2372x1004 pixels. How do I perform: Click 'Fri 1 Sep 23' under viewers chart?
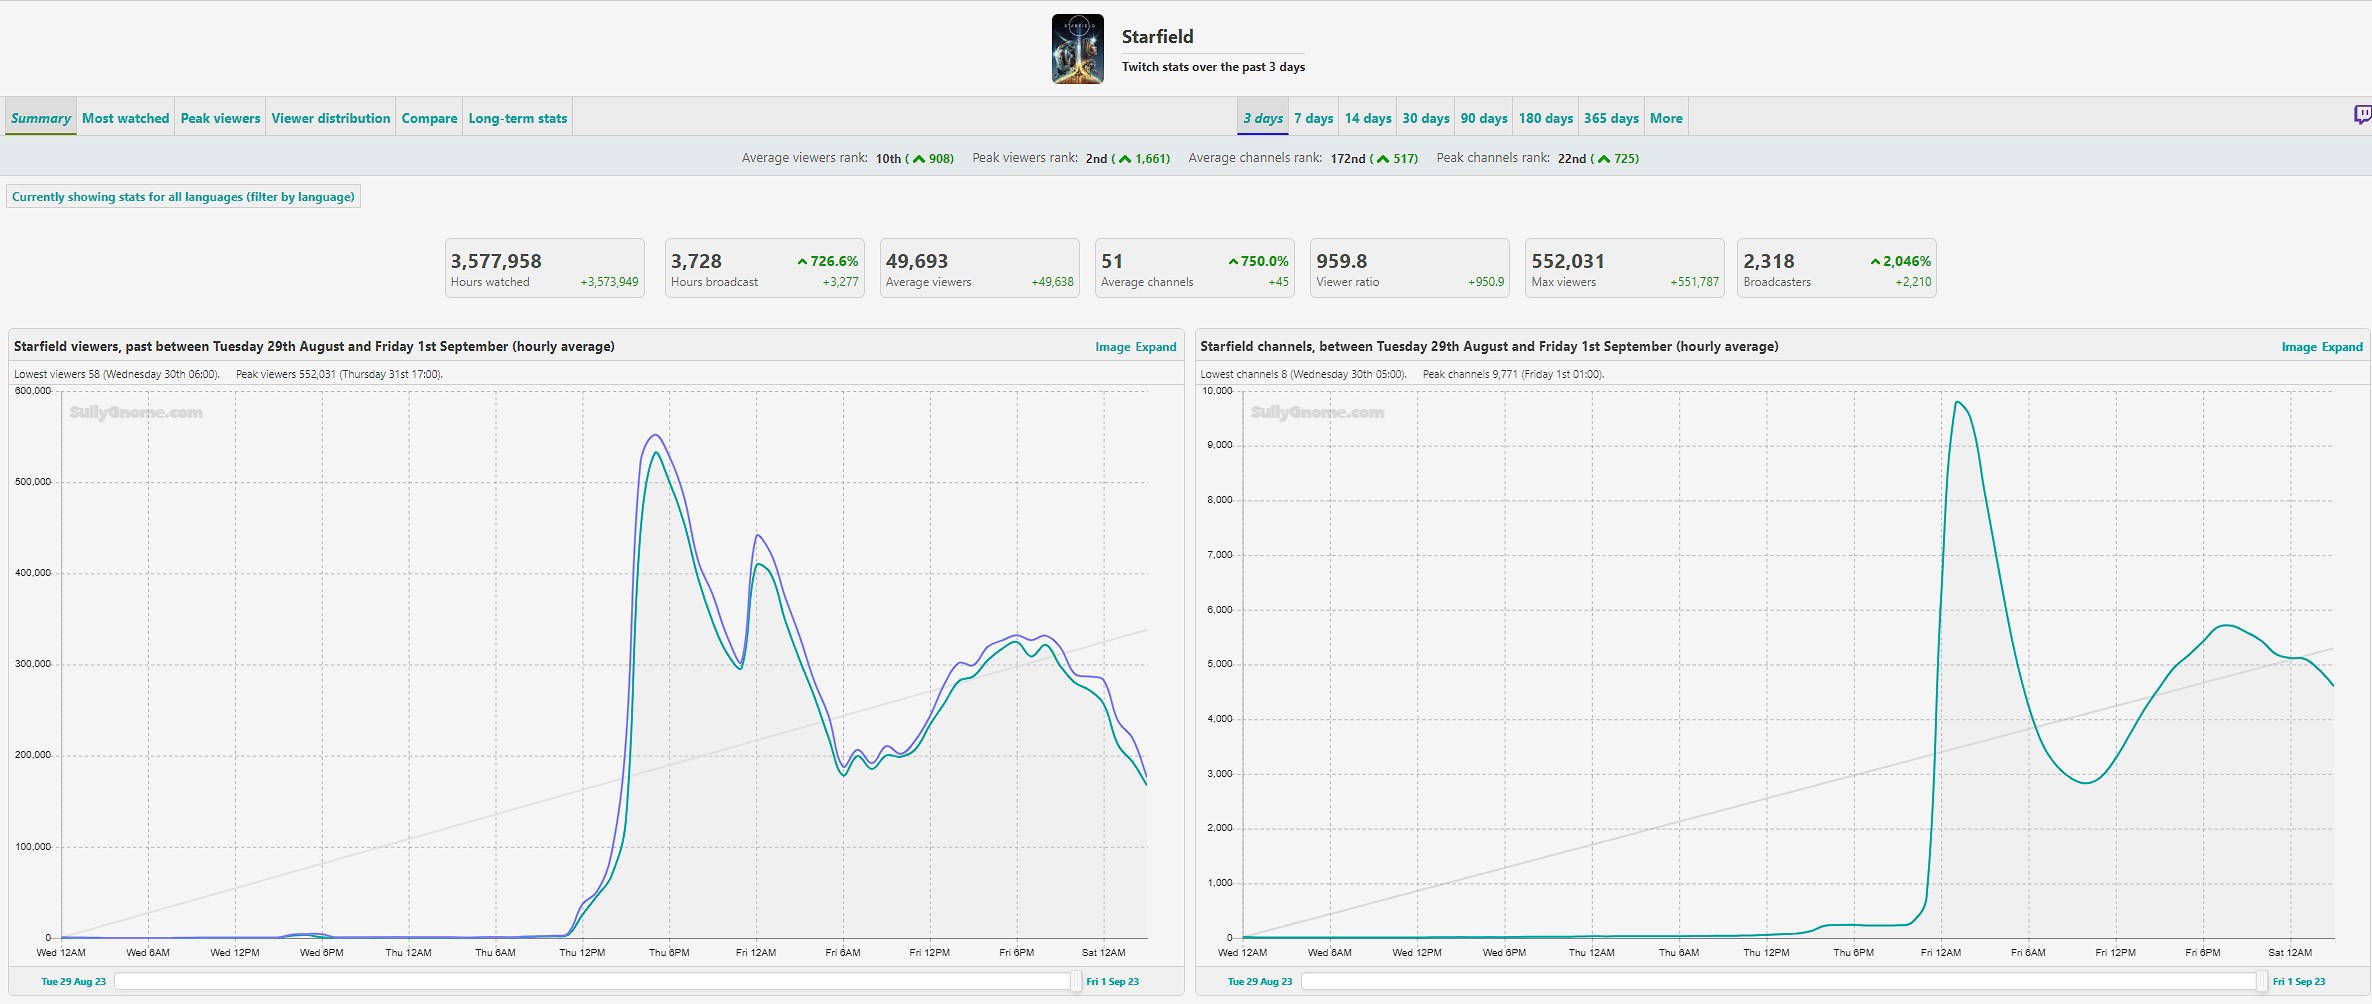1112,982
